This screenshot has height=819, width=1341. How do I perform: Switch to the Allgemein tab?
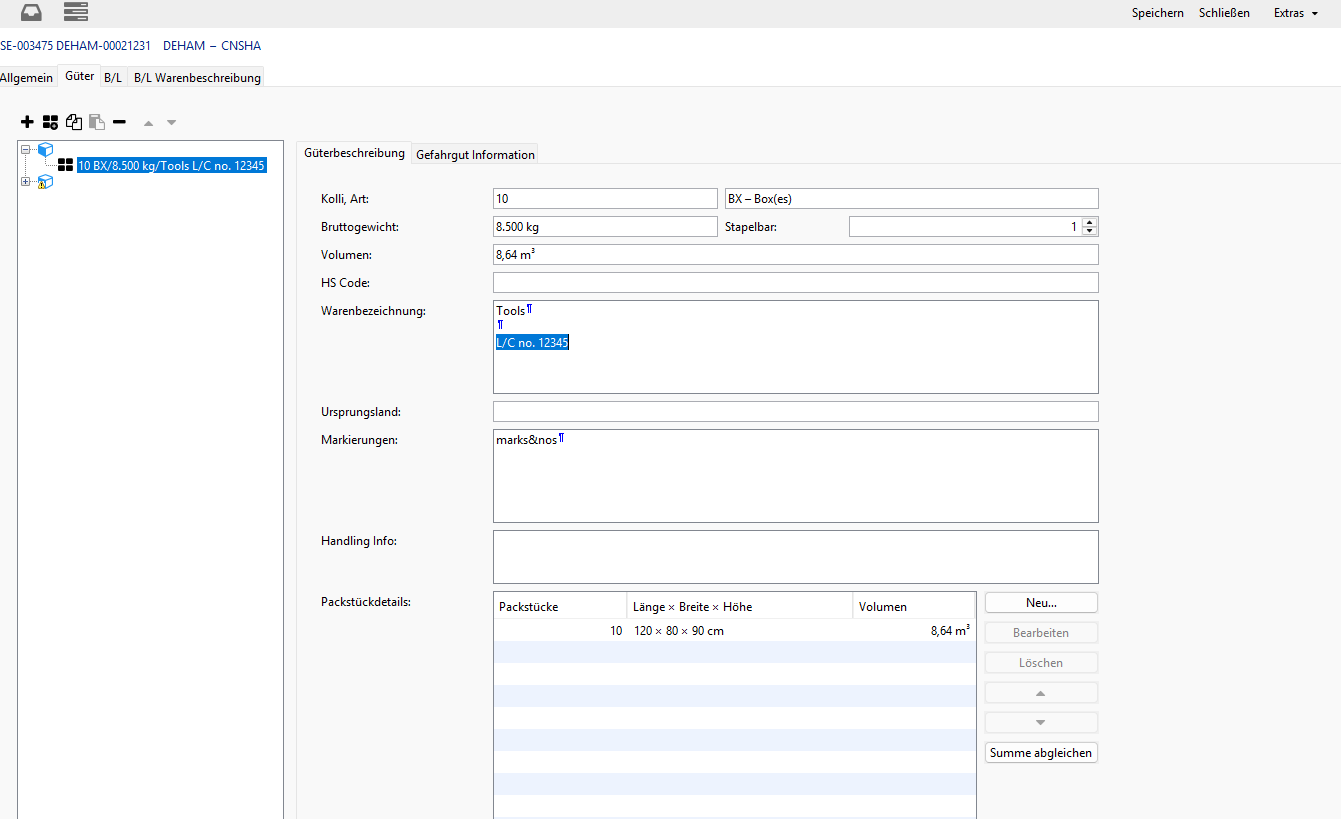tap(27, 78)
